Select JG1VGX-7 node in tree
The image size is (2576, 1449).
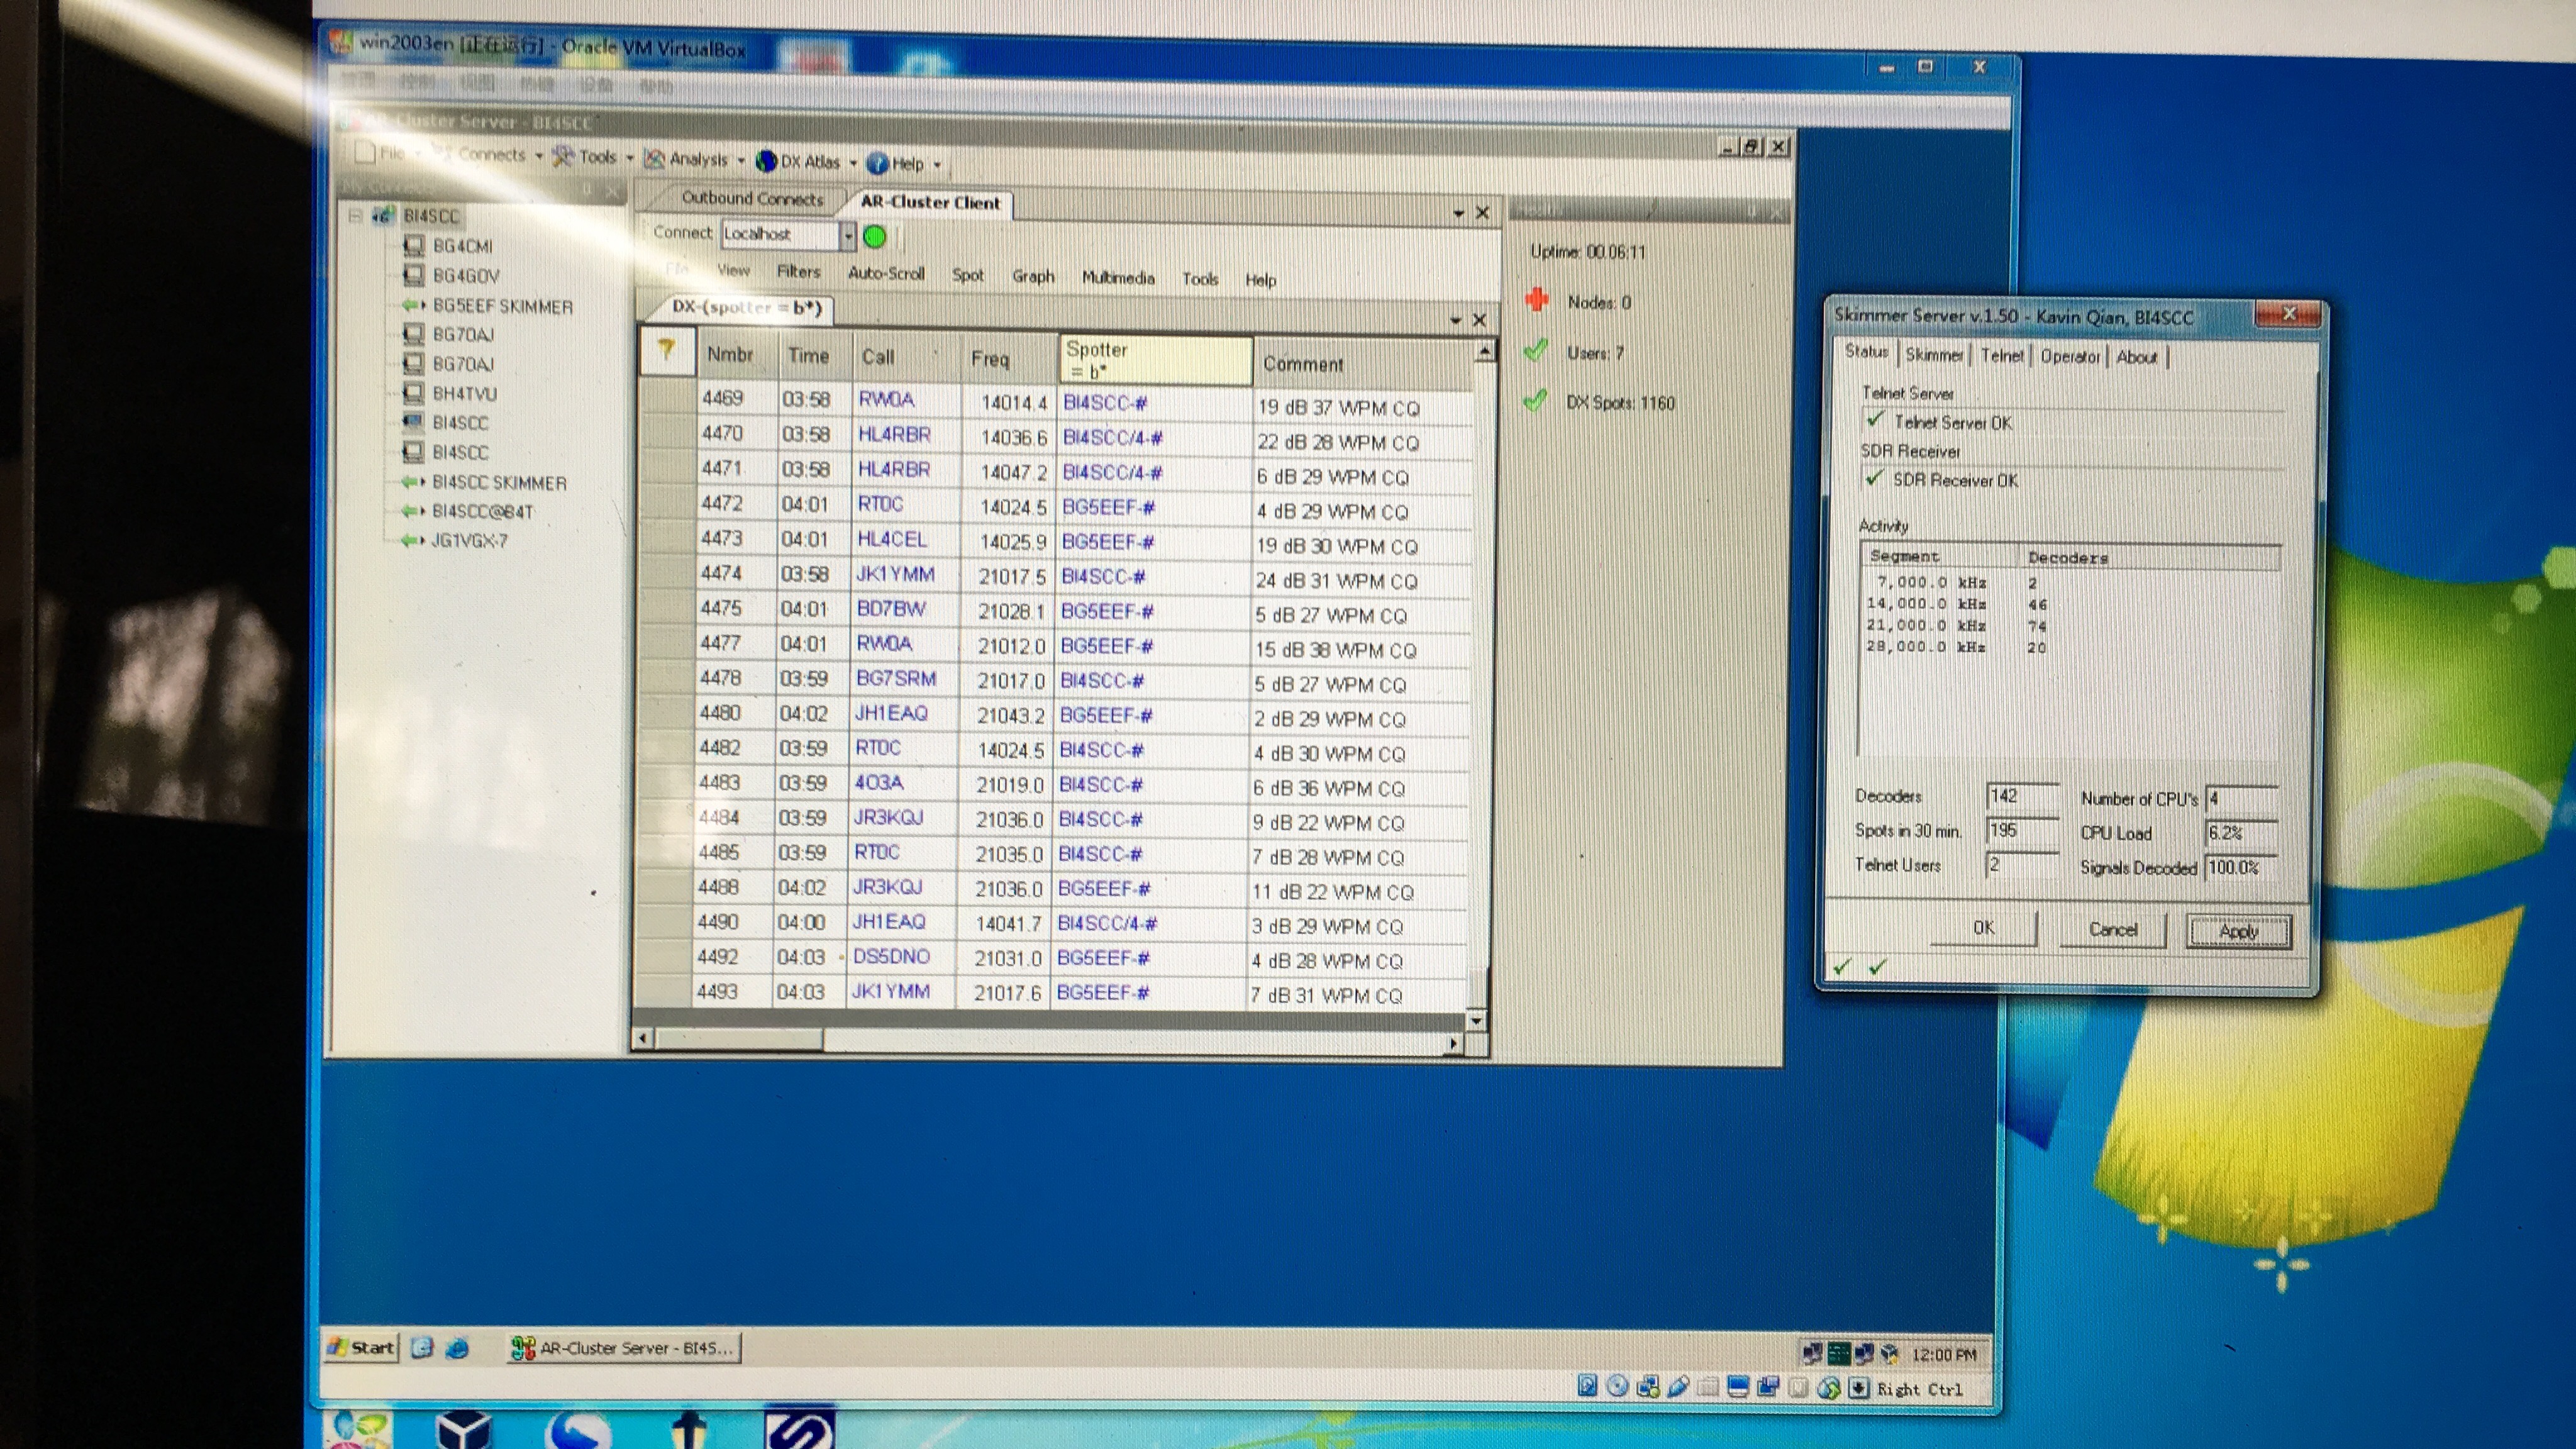pyautogui.click(x=469, y=541)
